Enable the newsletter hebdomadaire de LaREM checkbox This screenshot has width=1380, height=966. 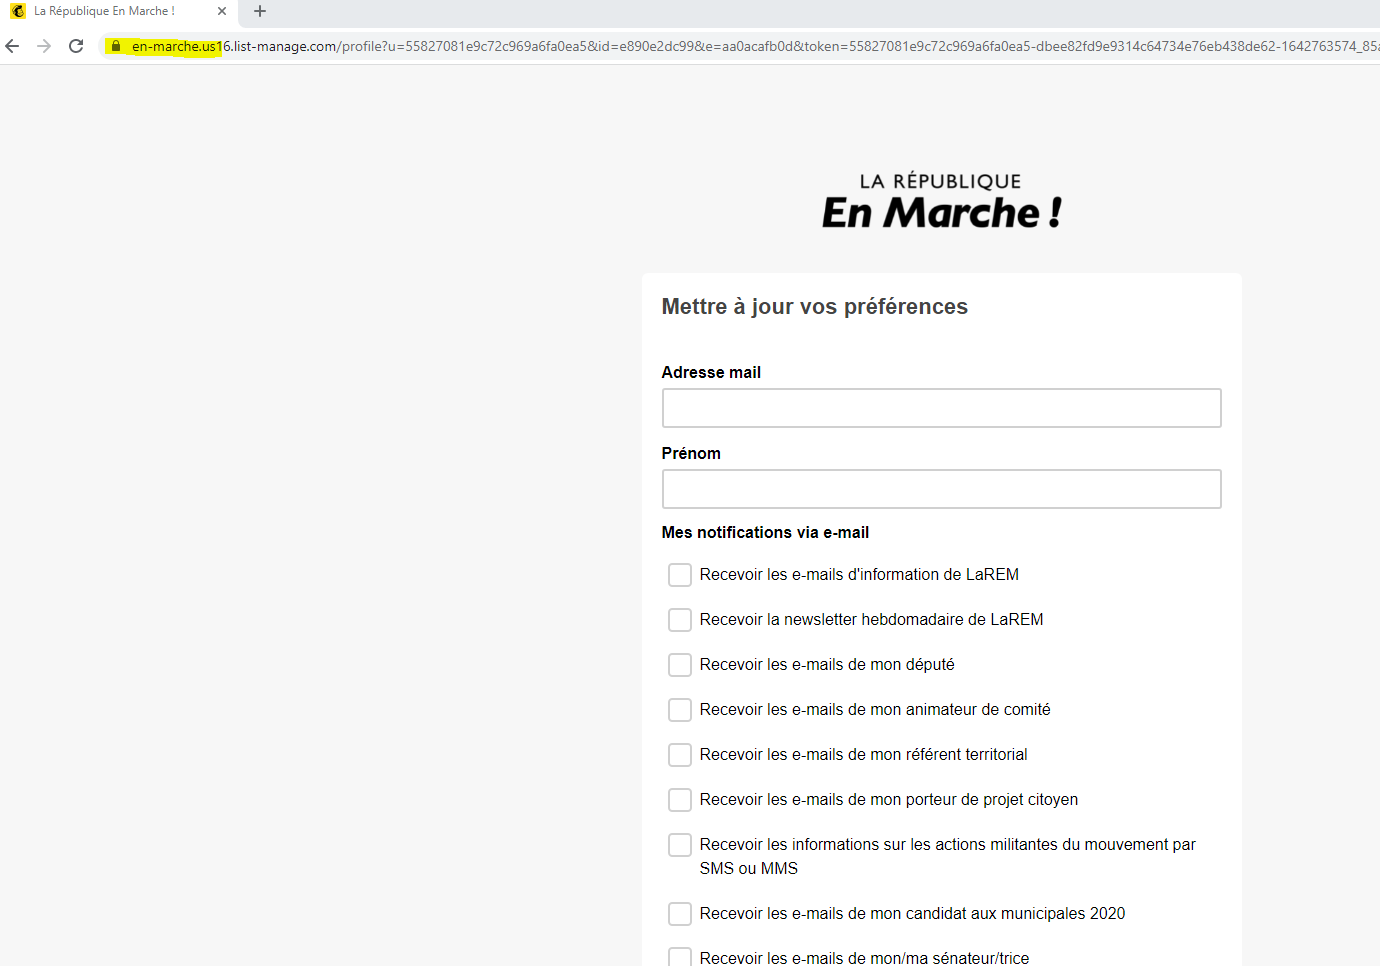(x=680, y=620)
